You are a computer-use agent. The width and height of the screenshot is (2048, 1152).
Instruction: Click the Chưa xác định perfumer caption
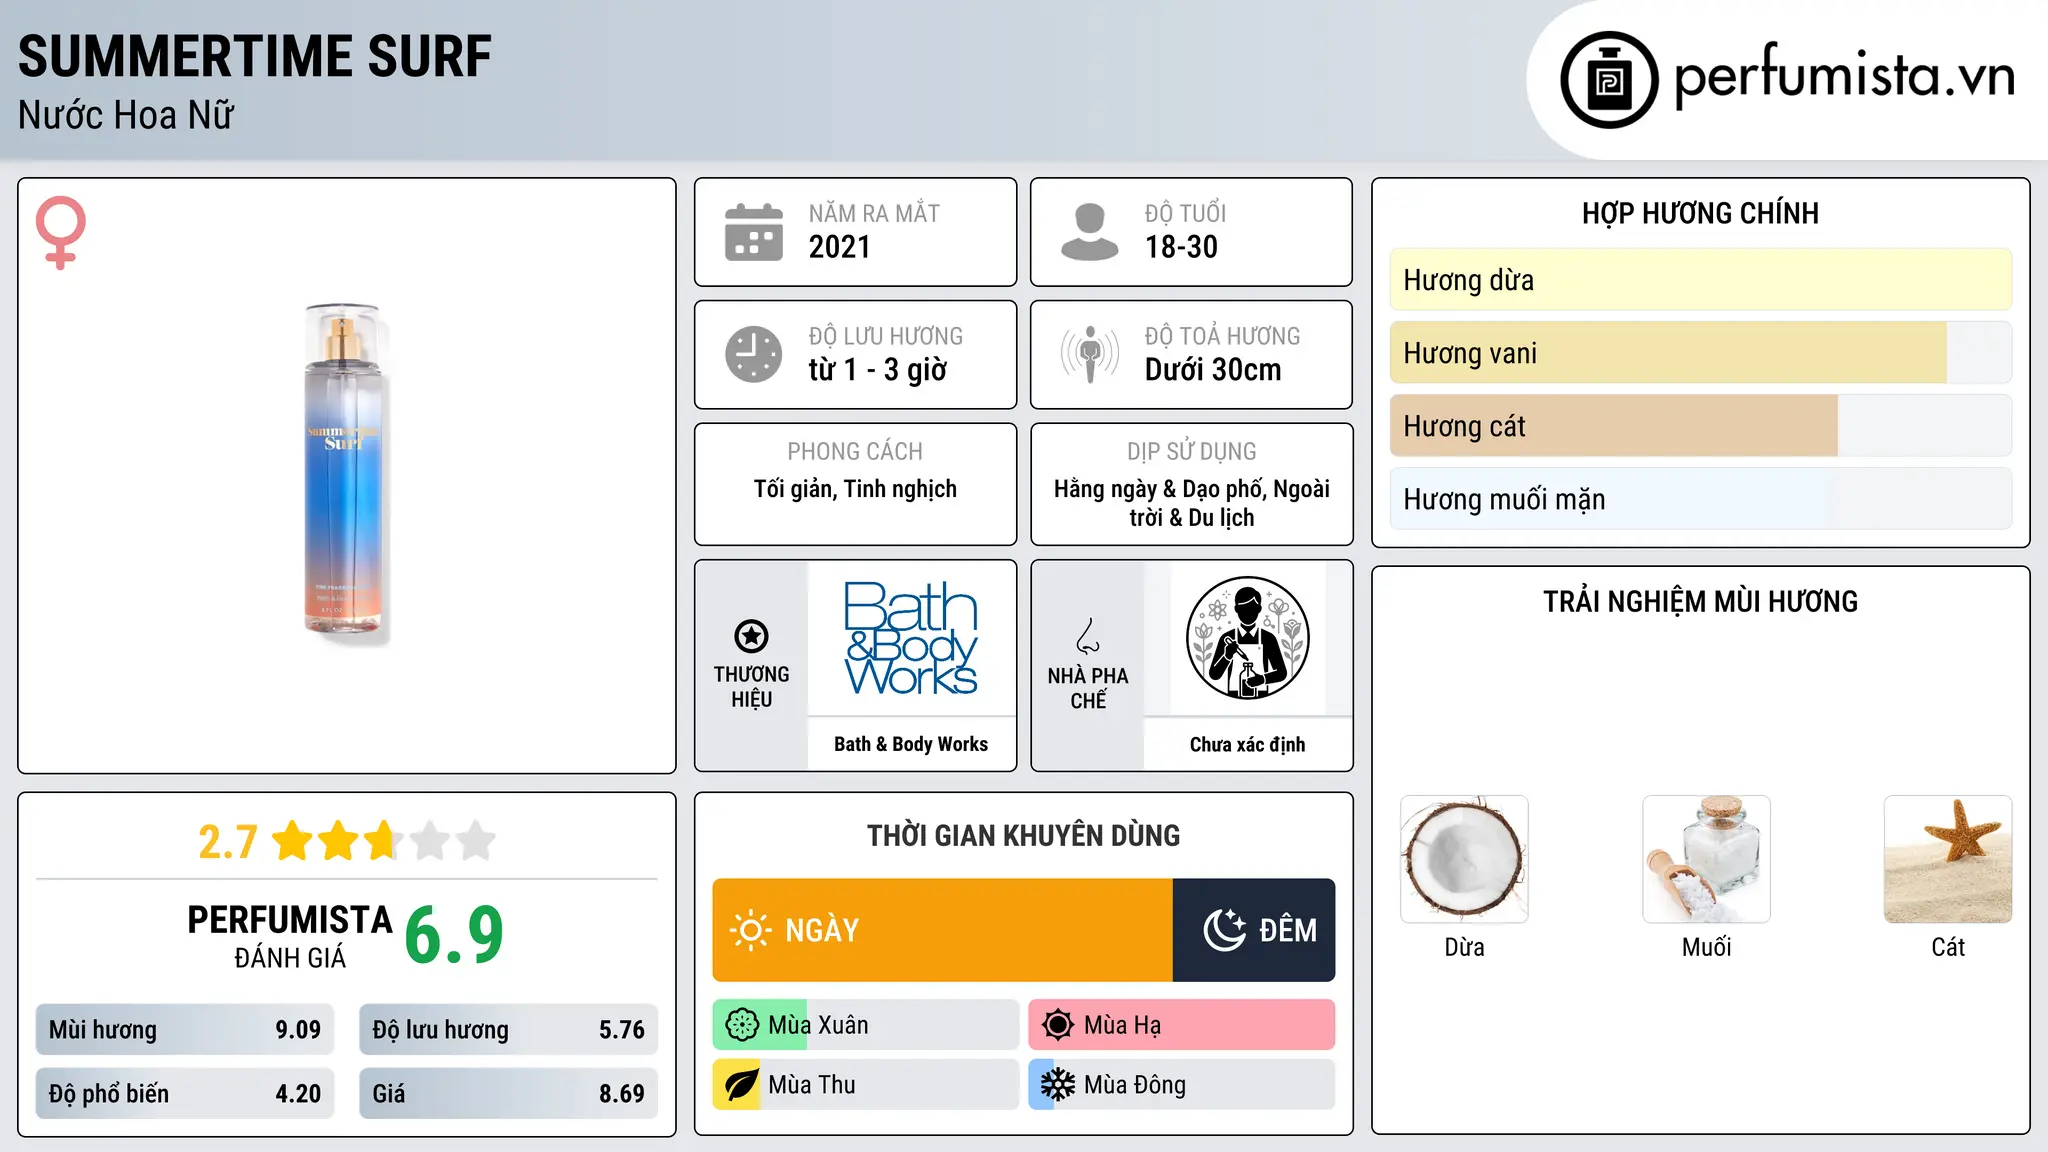coord(1247,744)
